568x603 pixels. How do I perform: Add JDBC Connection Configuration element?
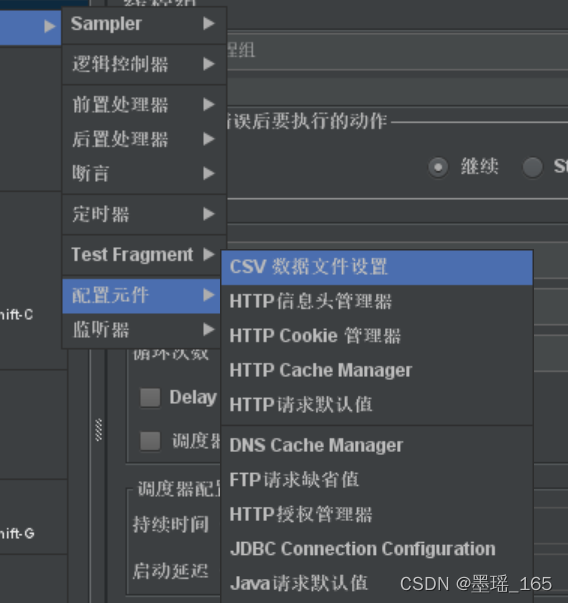(377, 549)
